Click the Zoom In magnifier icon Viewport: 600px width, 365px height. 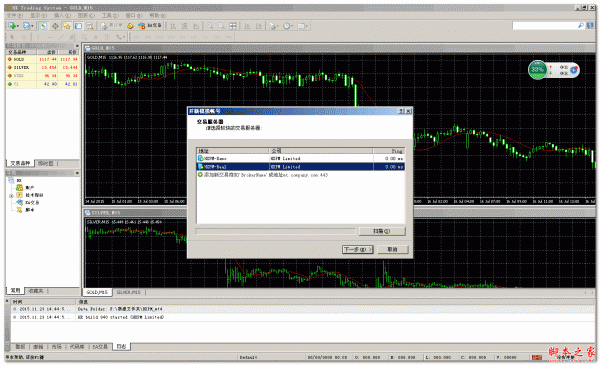point(210,26)
